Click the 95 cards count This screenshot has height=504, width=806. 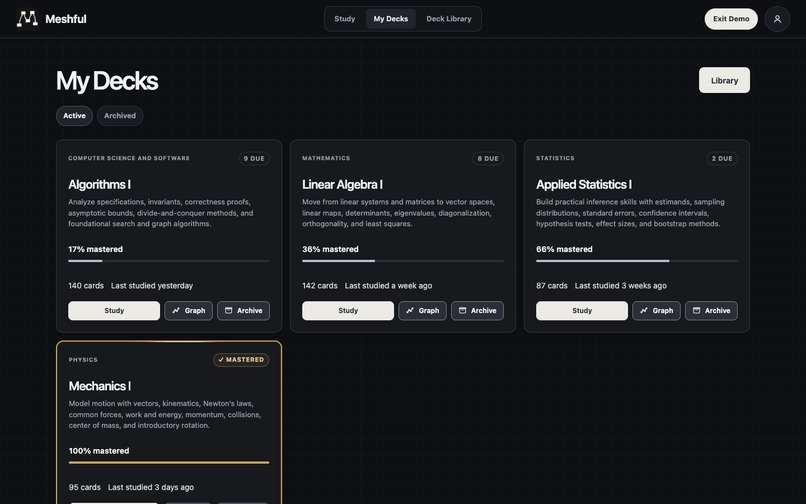pyautogui.click(x=85, y=488)
